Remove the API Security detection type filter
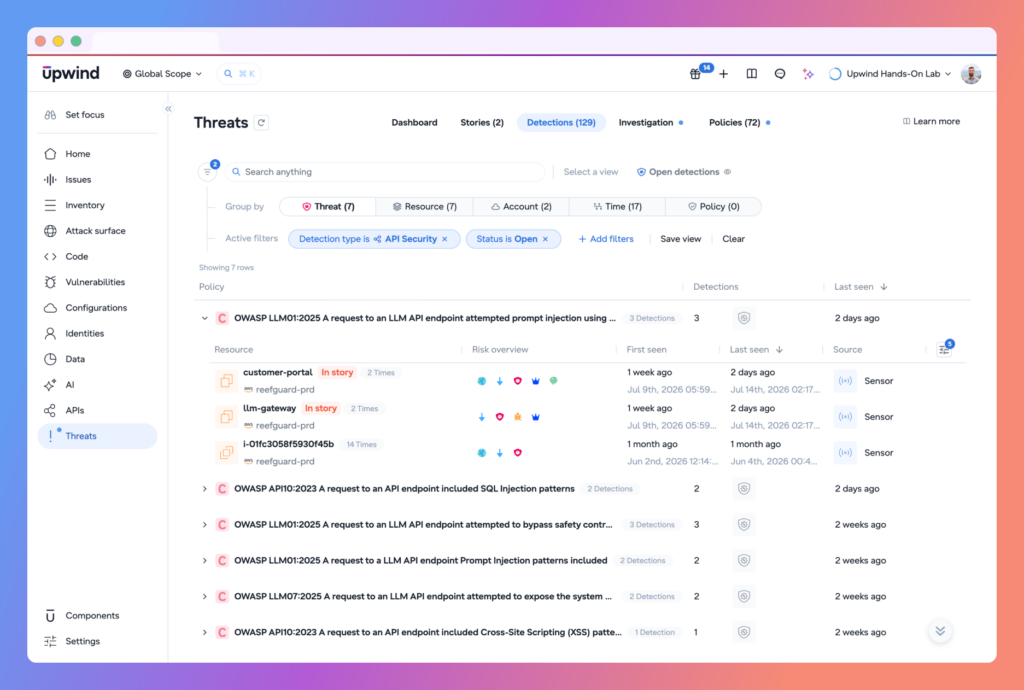 (445, 239)
